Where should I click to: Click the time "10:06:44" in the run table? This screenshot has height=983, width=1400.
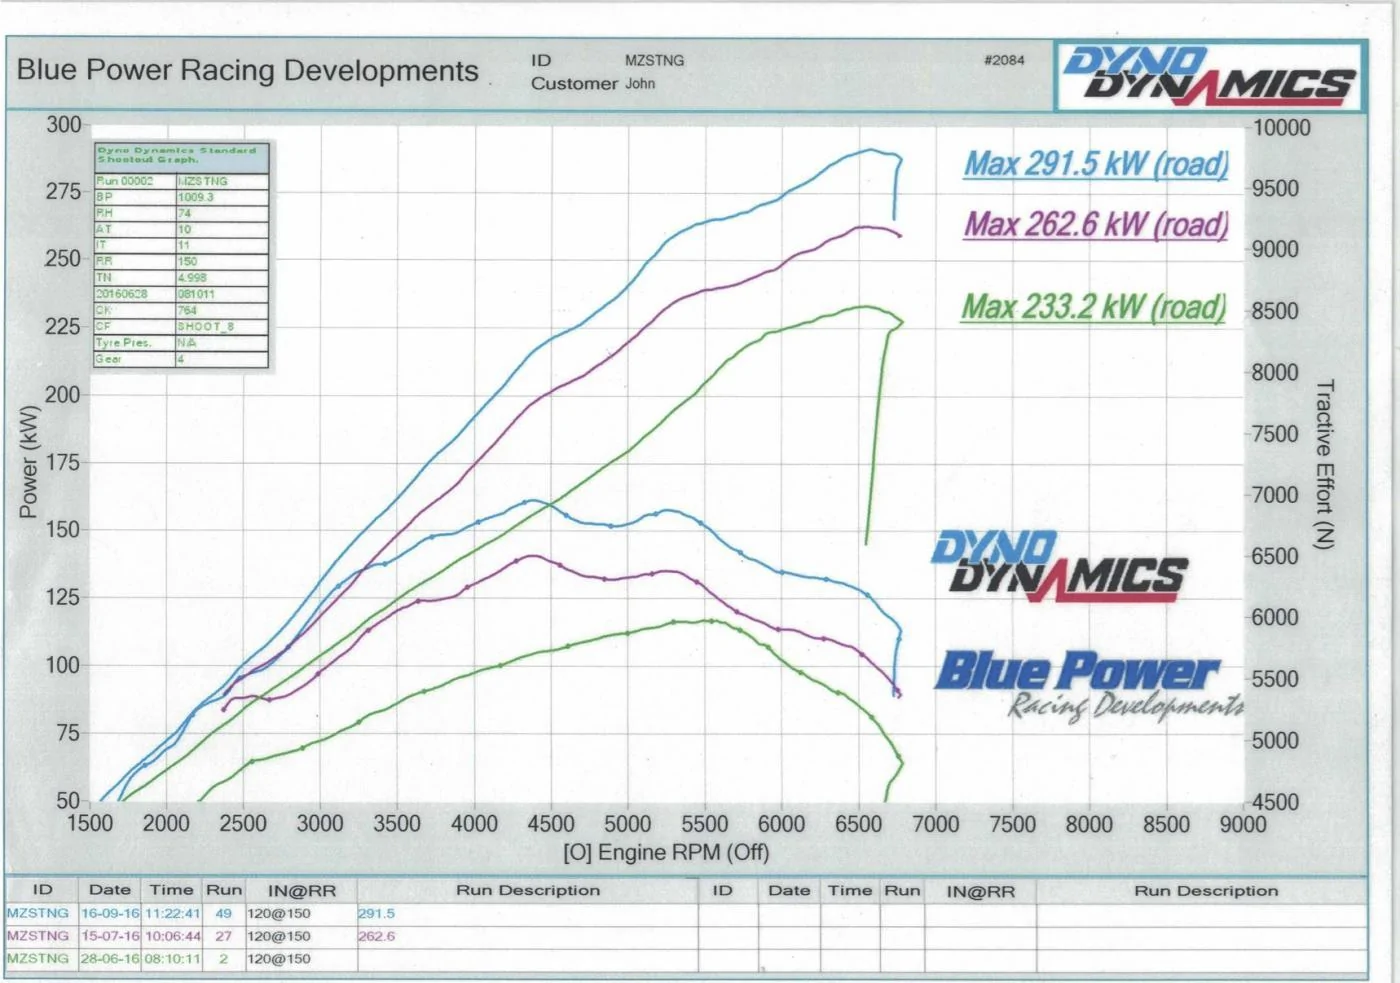click(172, 936)
